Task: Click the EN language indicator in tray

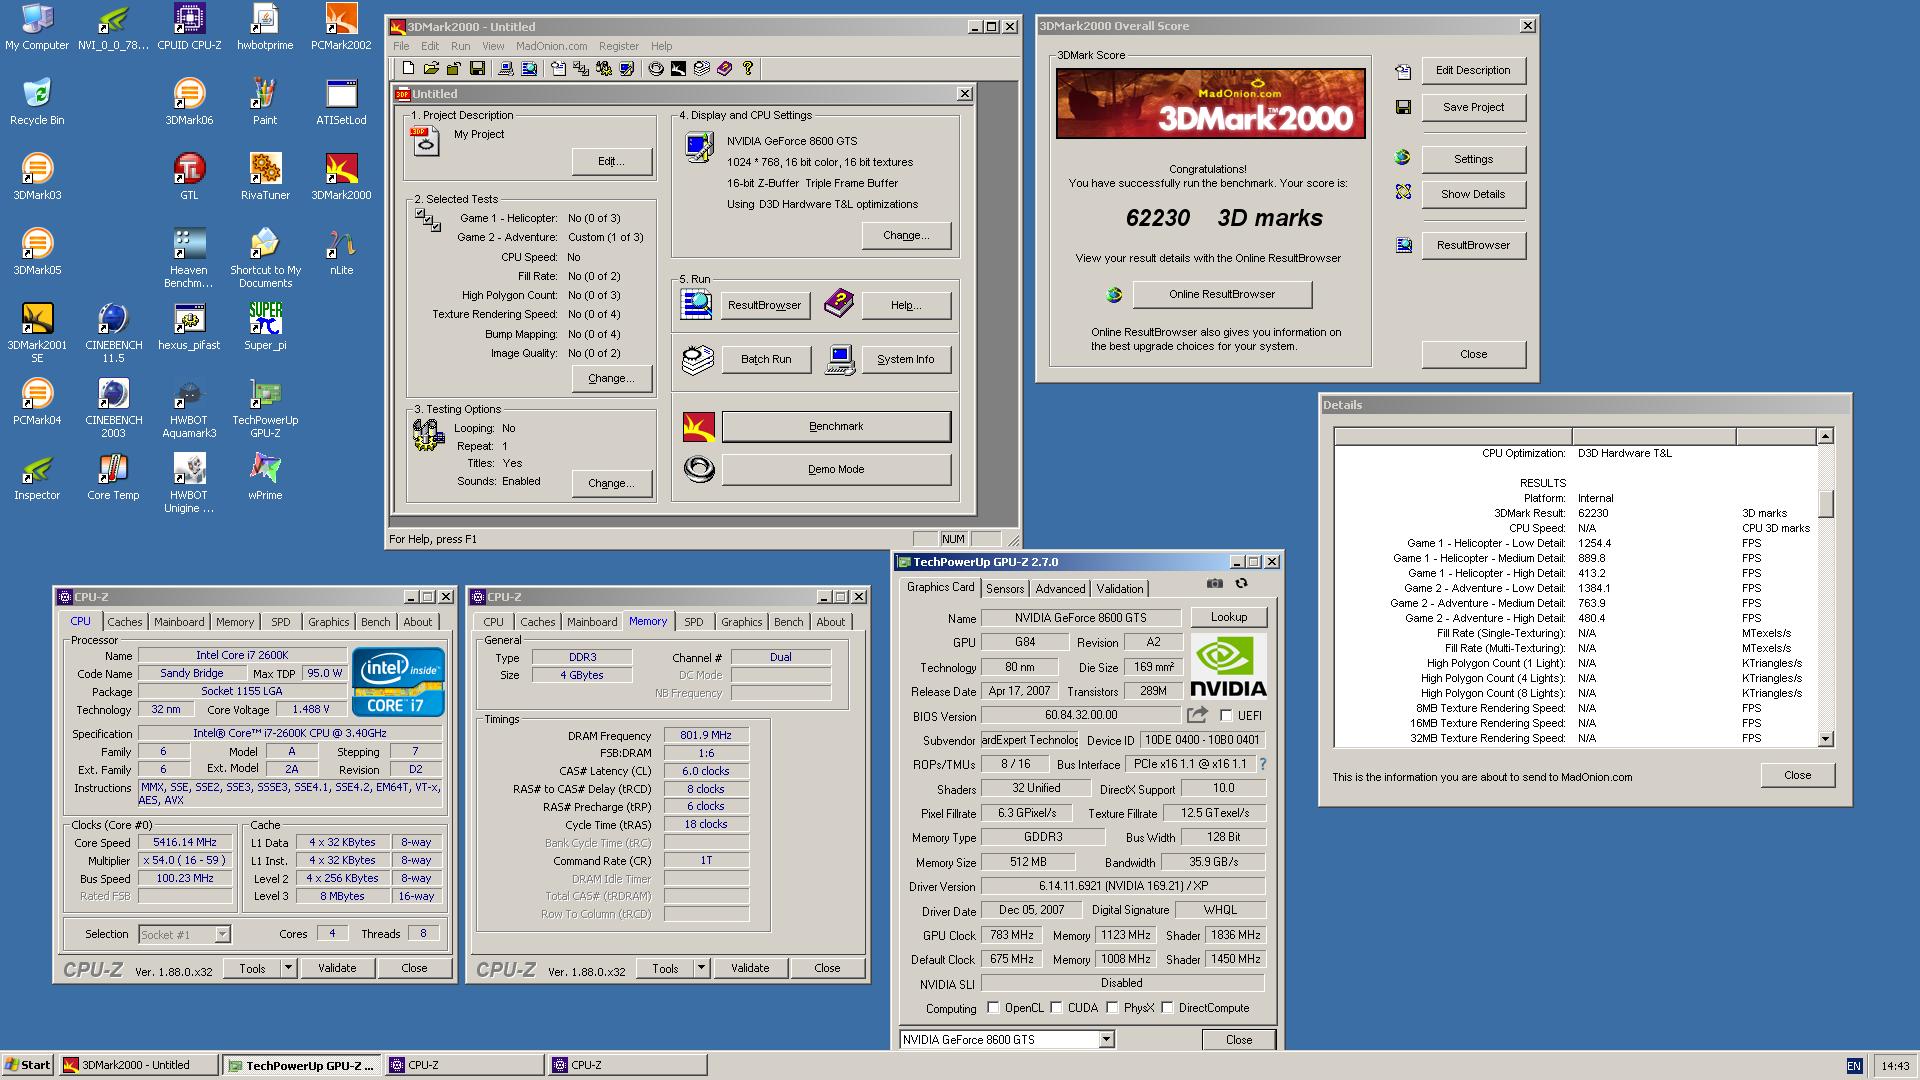Action: point(1854,1066)
